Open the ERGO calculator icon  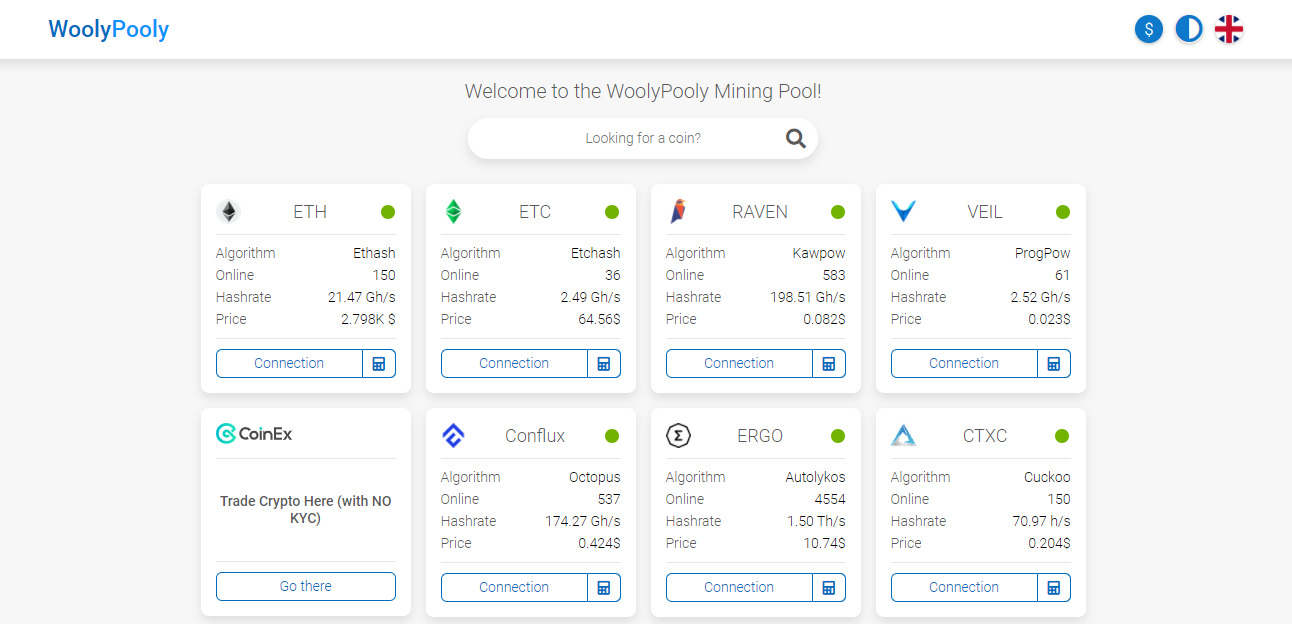click(829, 587)
